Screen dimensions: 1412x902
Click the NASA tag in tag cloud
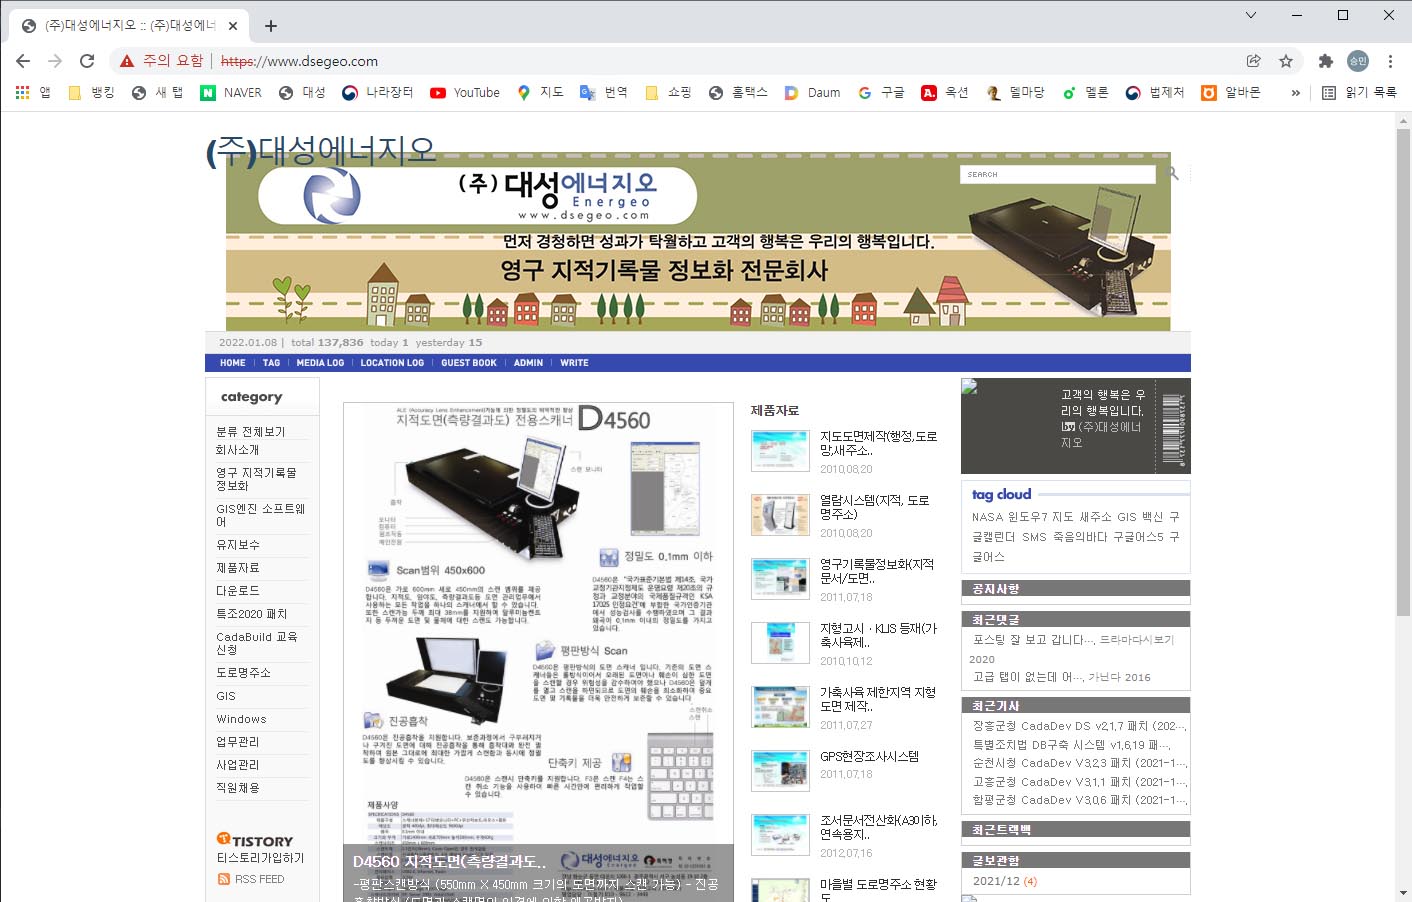point(986,517)
